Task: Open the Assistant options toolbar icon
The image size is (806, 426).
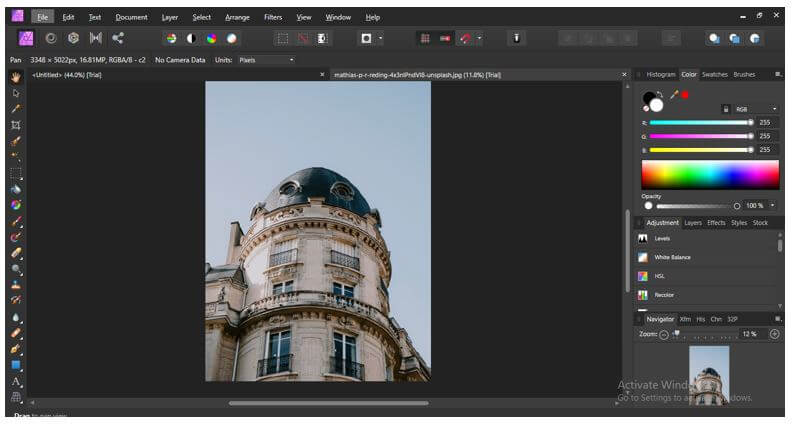Action: tap(517, 39)
